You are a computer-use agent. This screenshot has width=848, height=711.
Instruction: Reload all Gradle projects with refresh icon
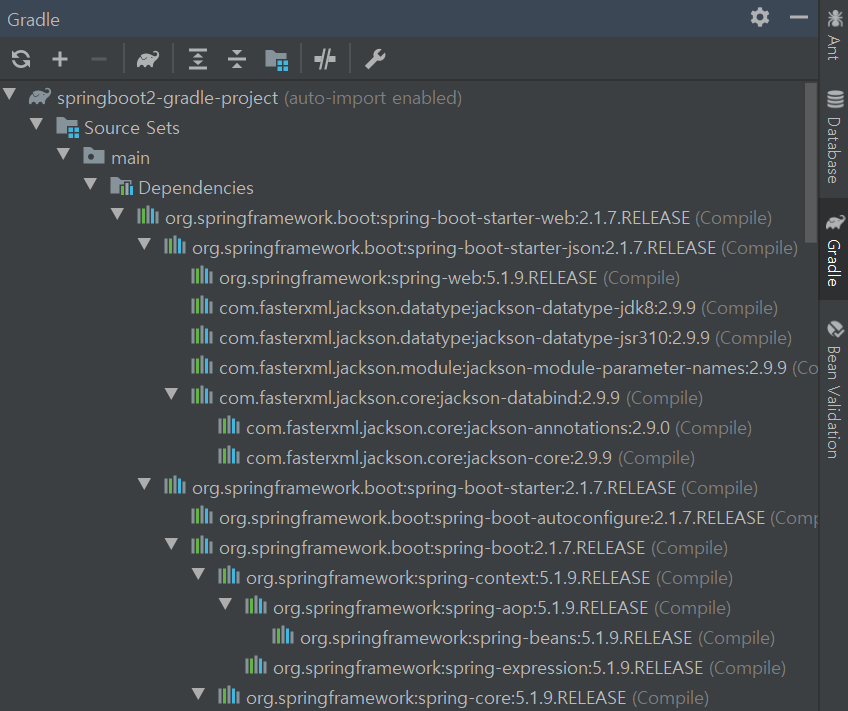tap(21, 59)
